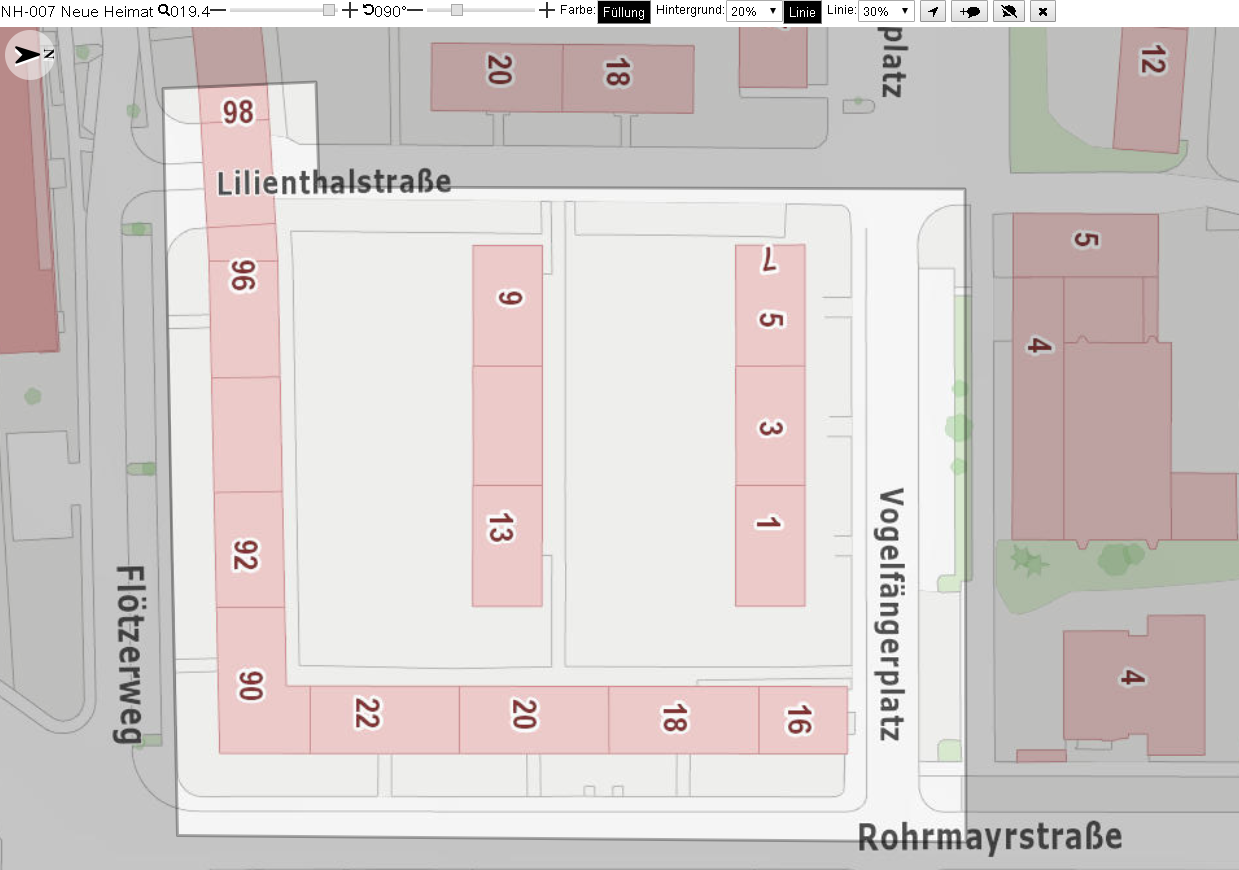Click the add comment bubble icon
Image resolution: width=1239 pixels, height=870 pixels.
coord(969,12)
